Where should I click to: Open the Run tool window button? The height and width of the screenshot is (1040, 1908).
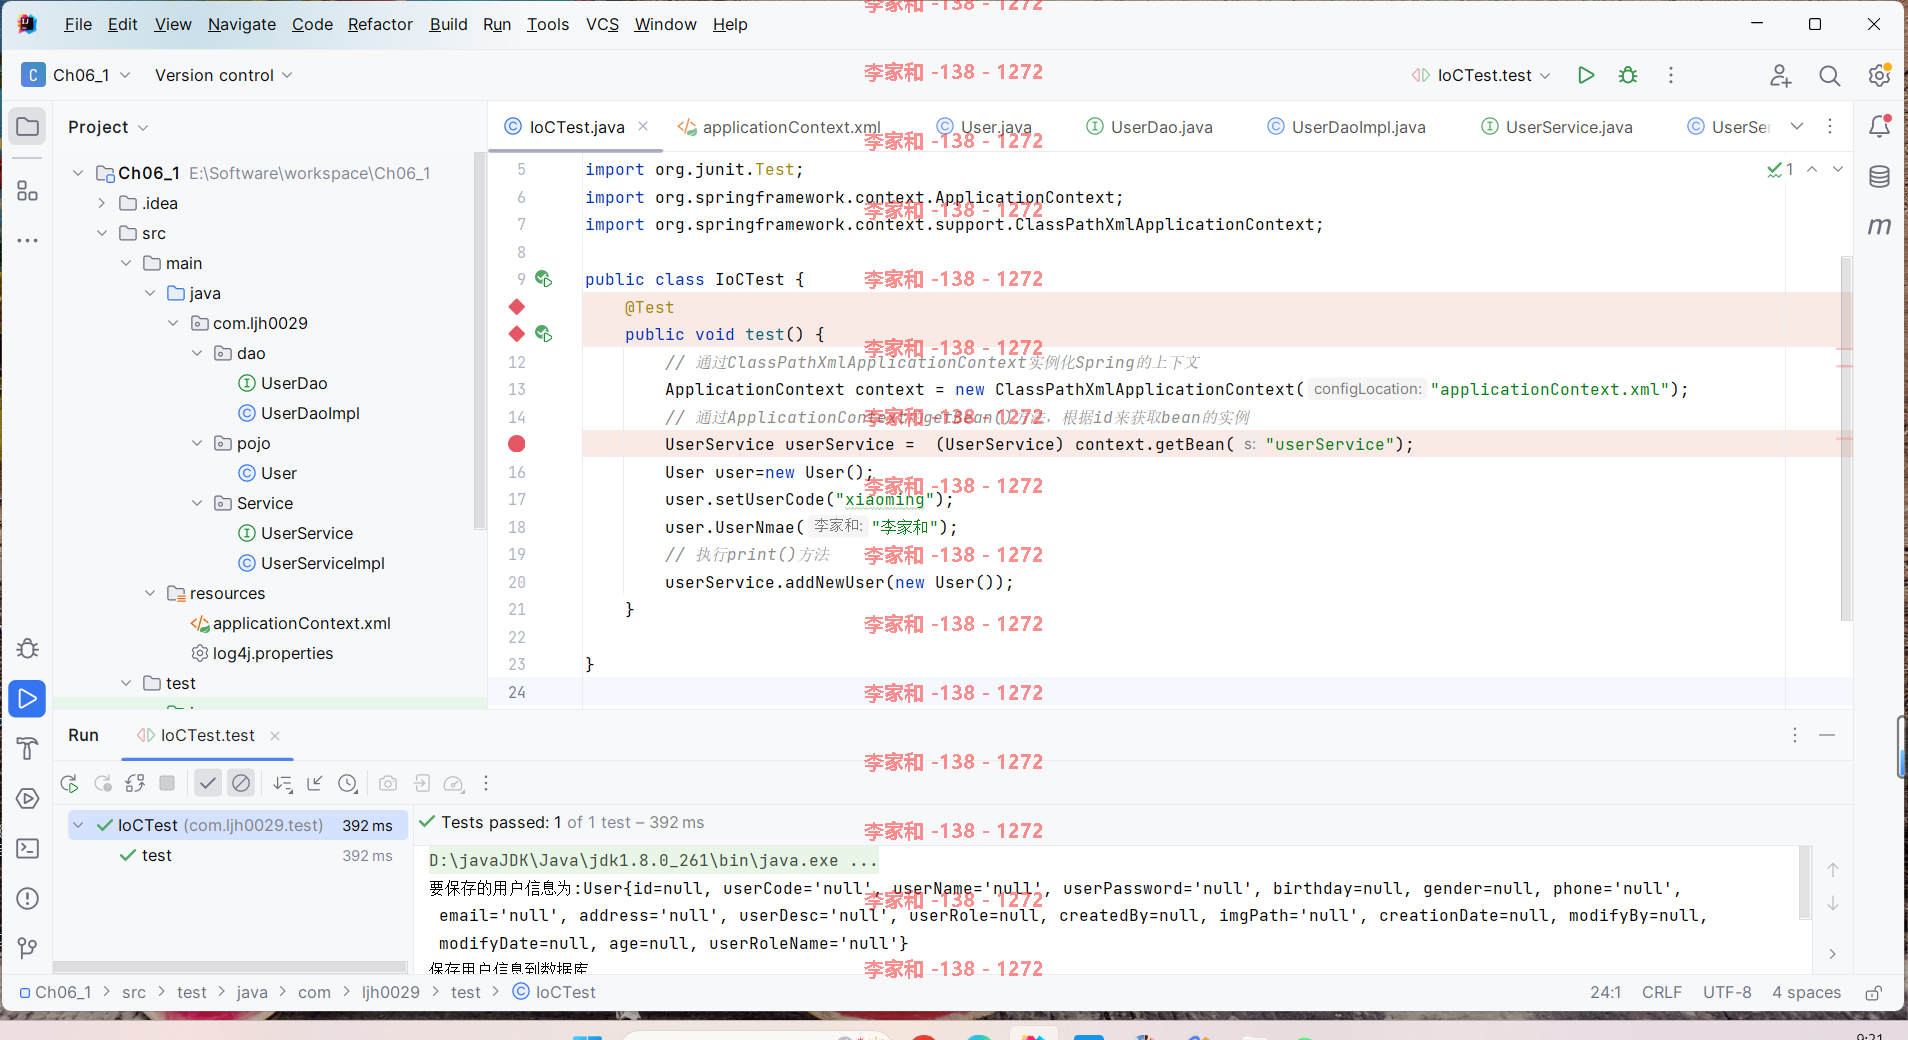click(28, 698)
